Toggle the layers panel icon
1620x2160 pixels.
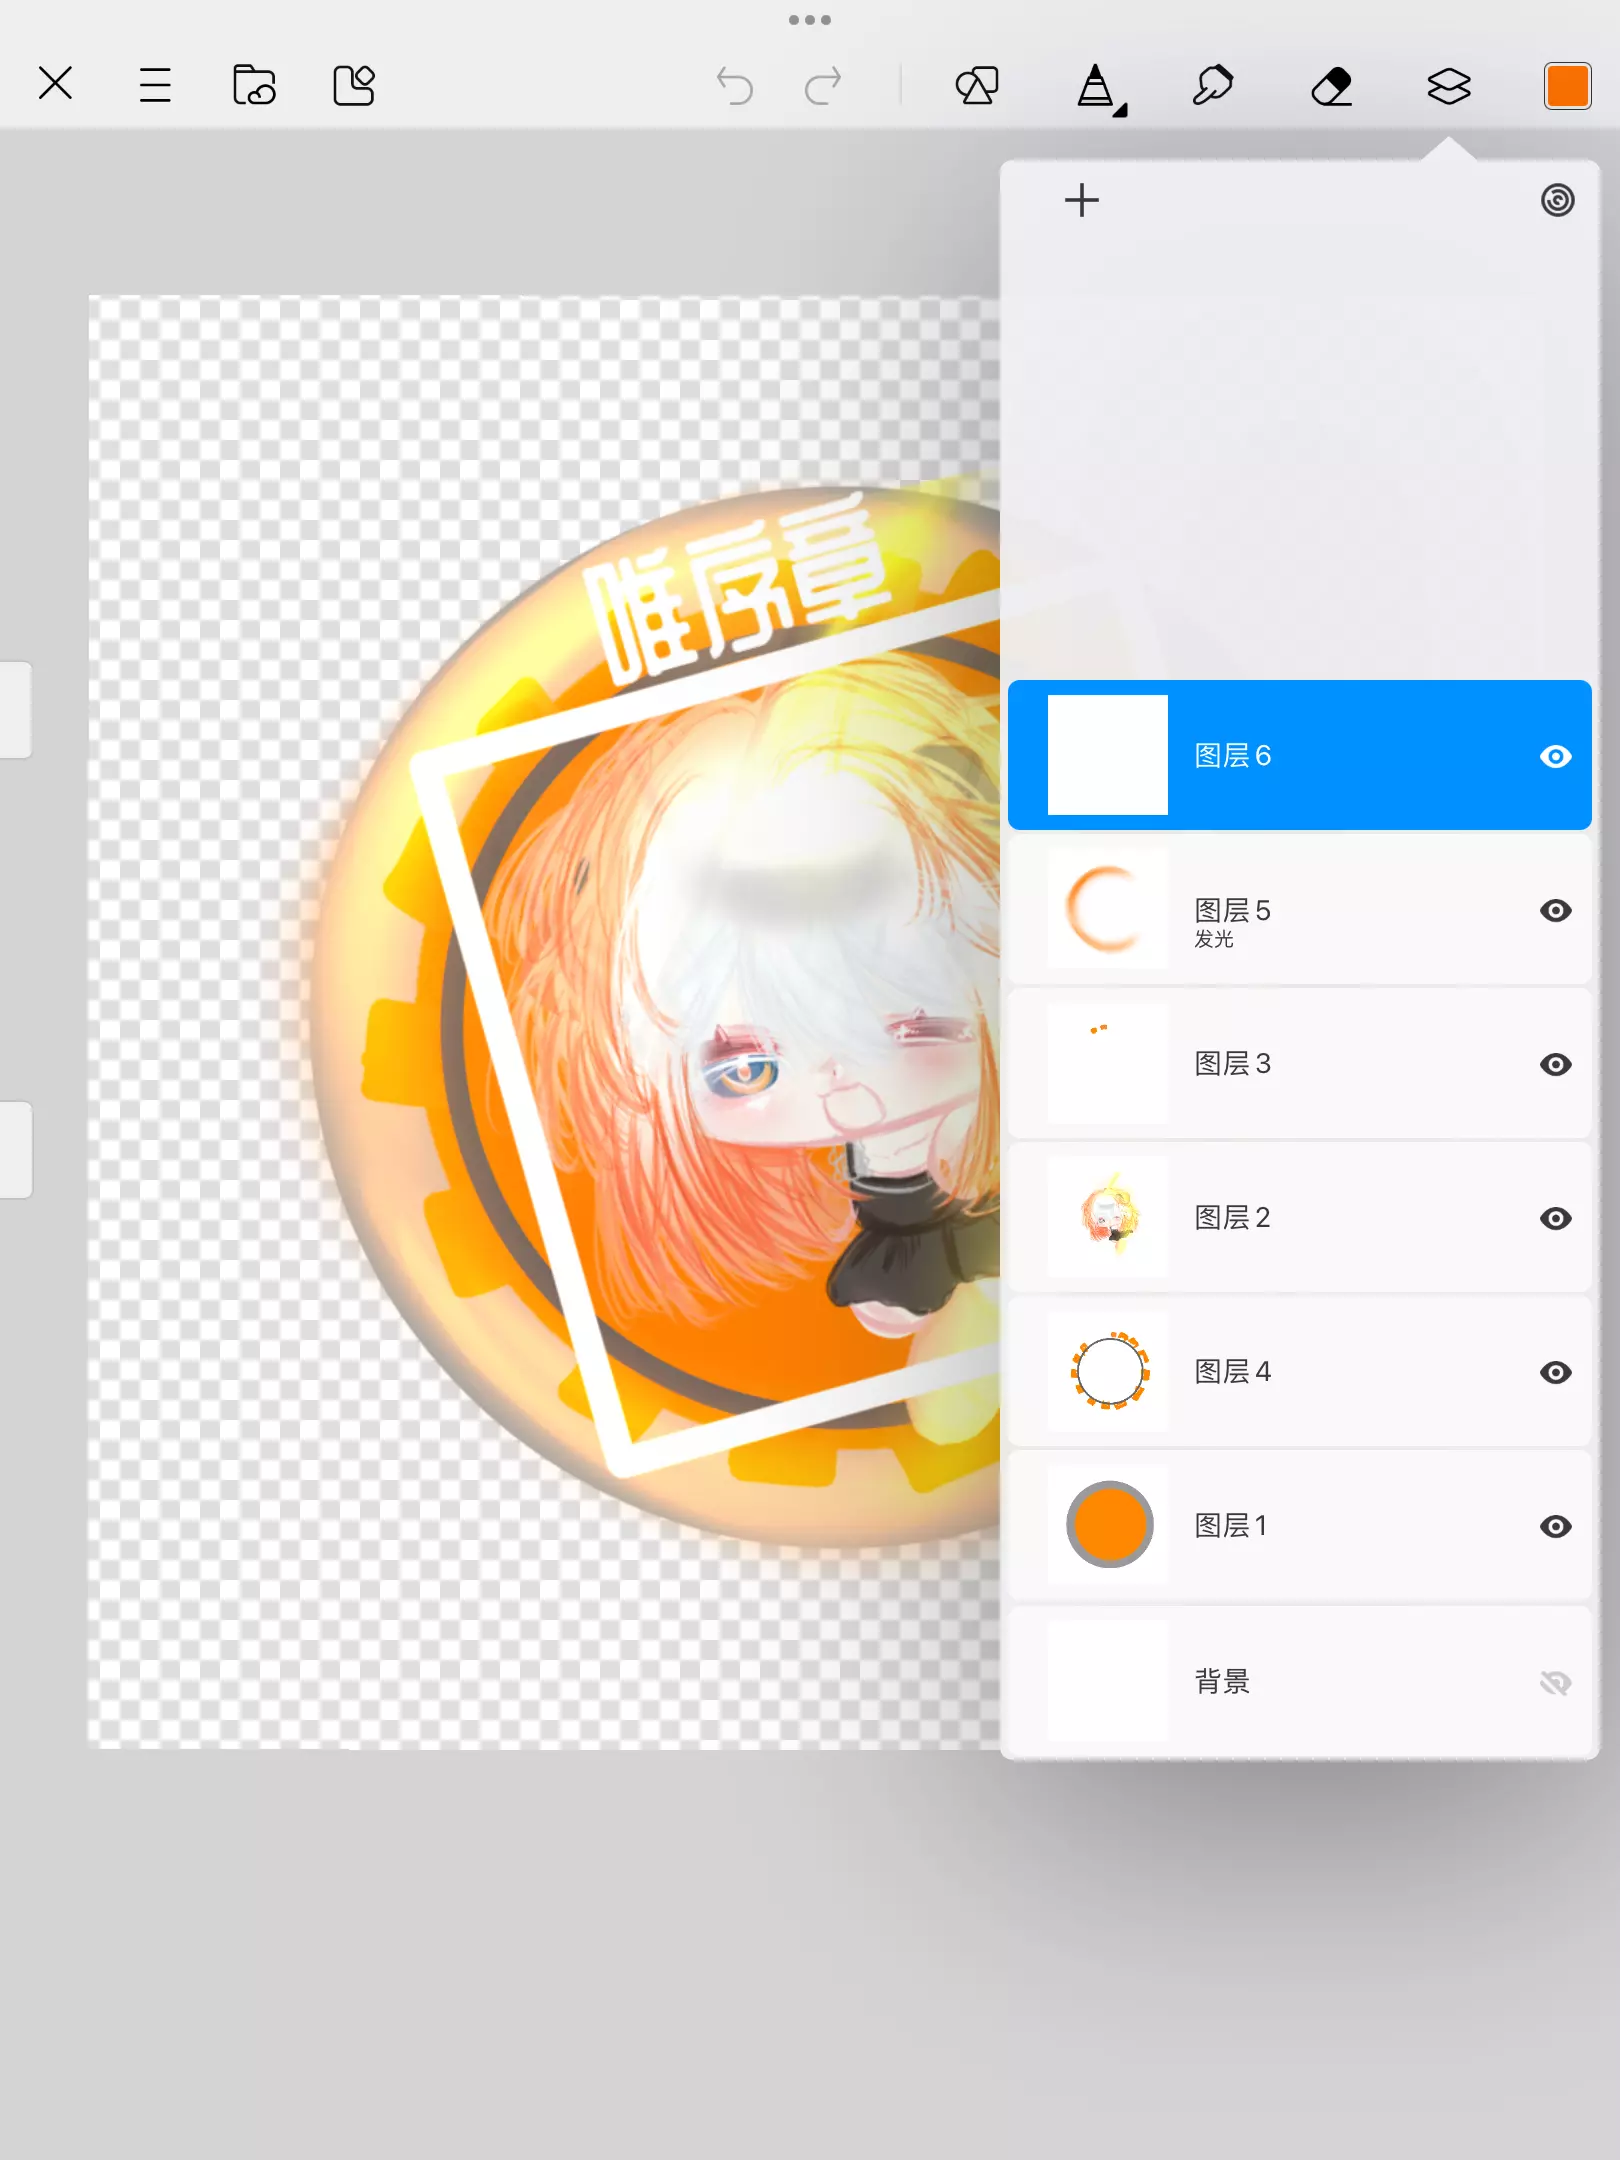tap(1449, 86)
